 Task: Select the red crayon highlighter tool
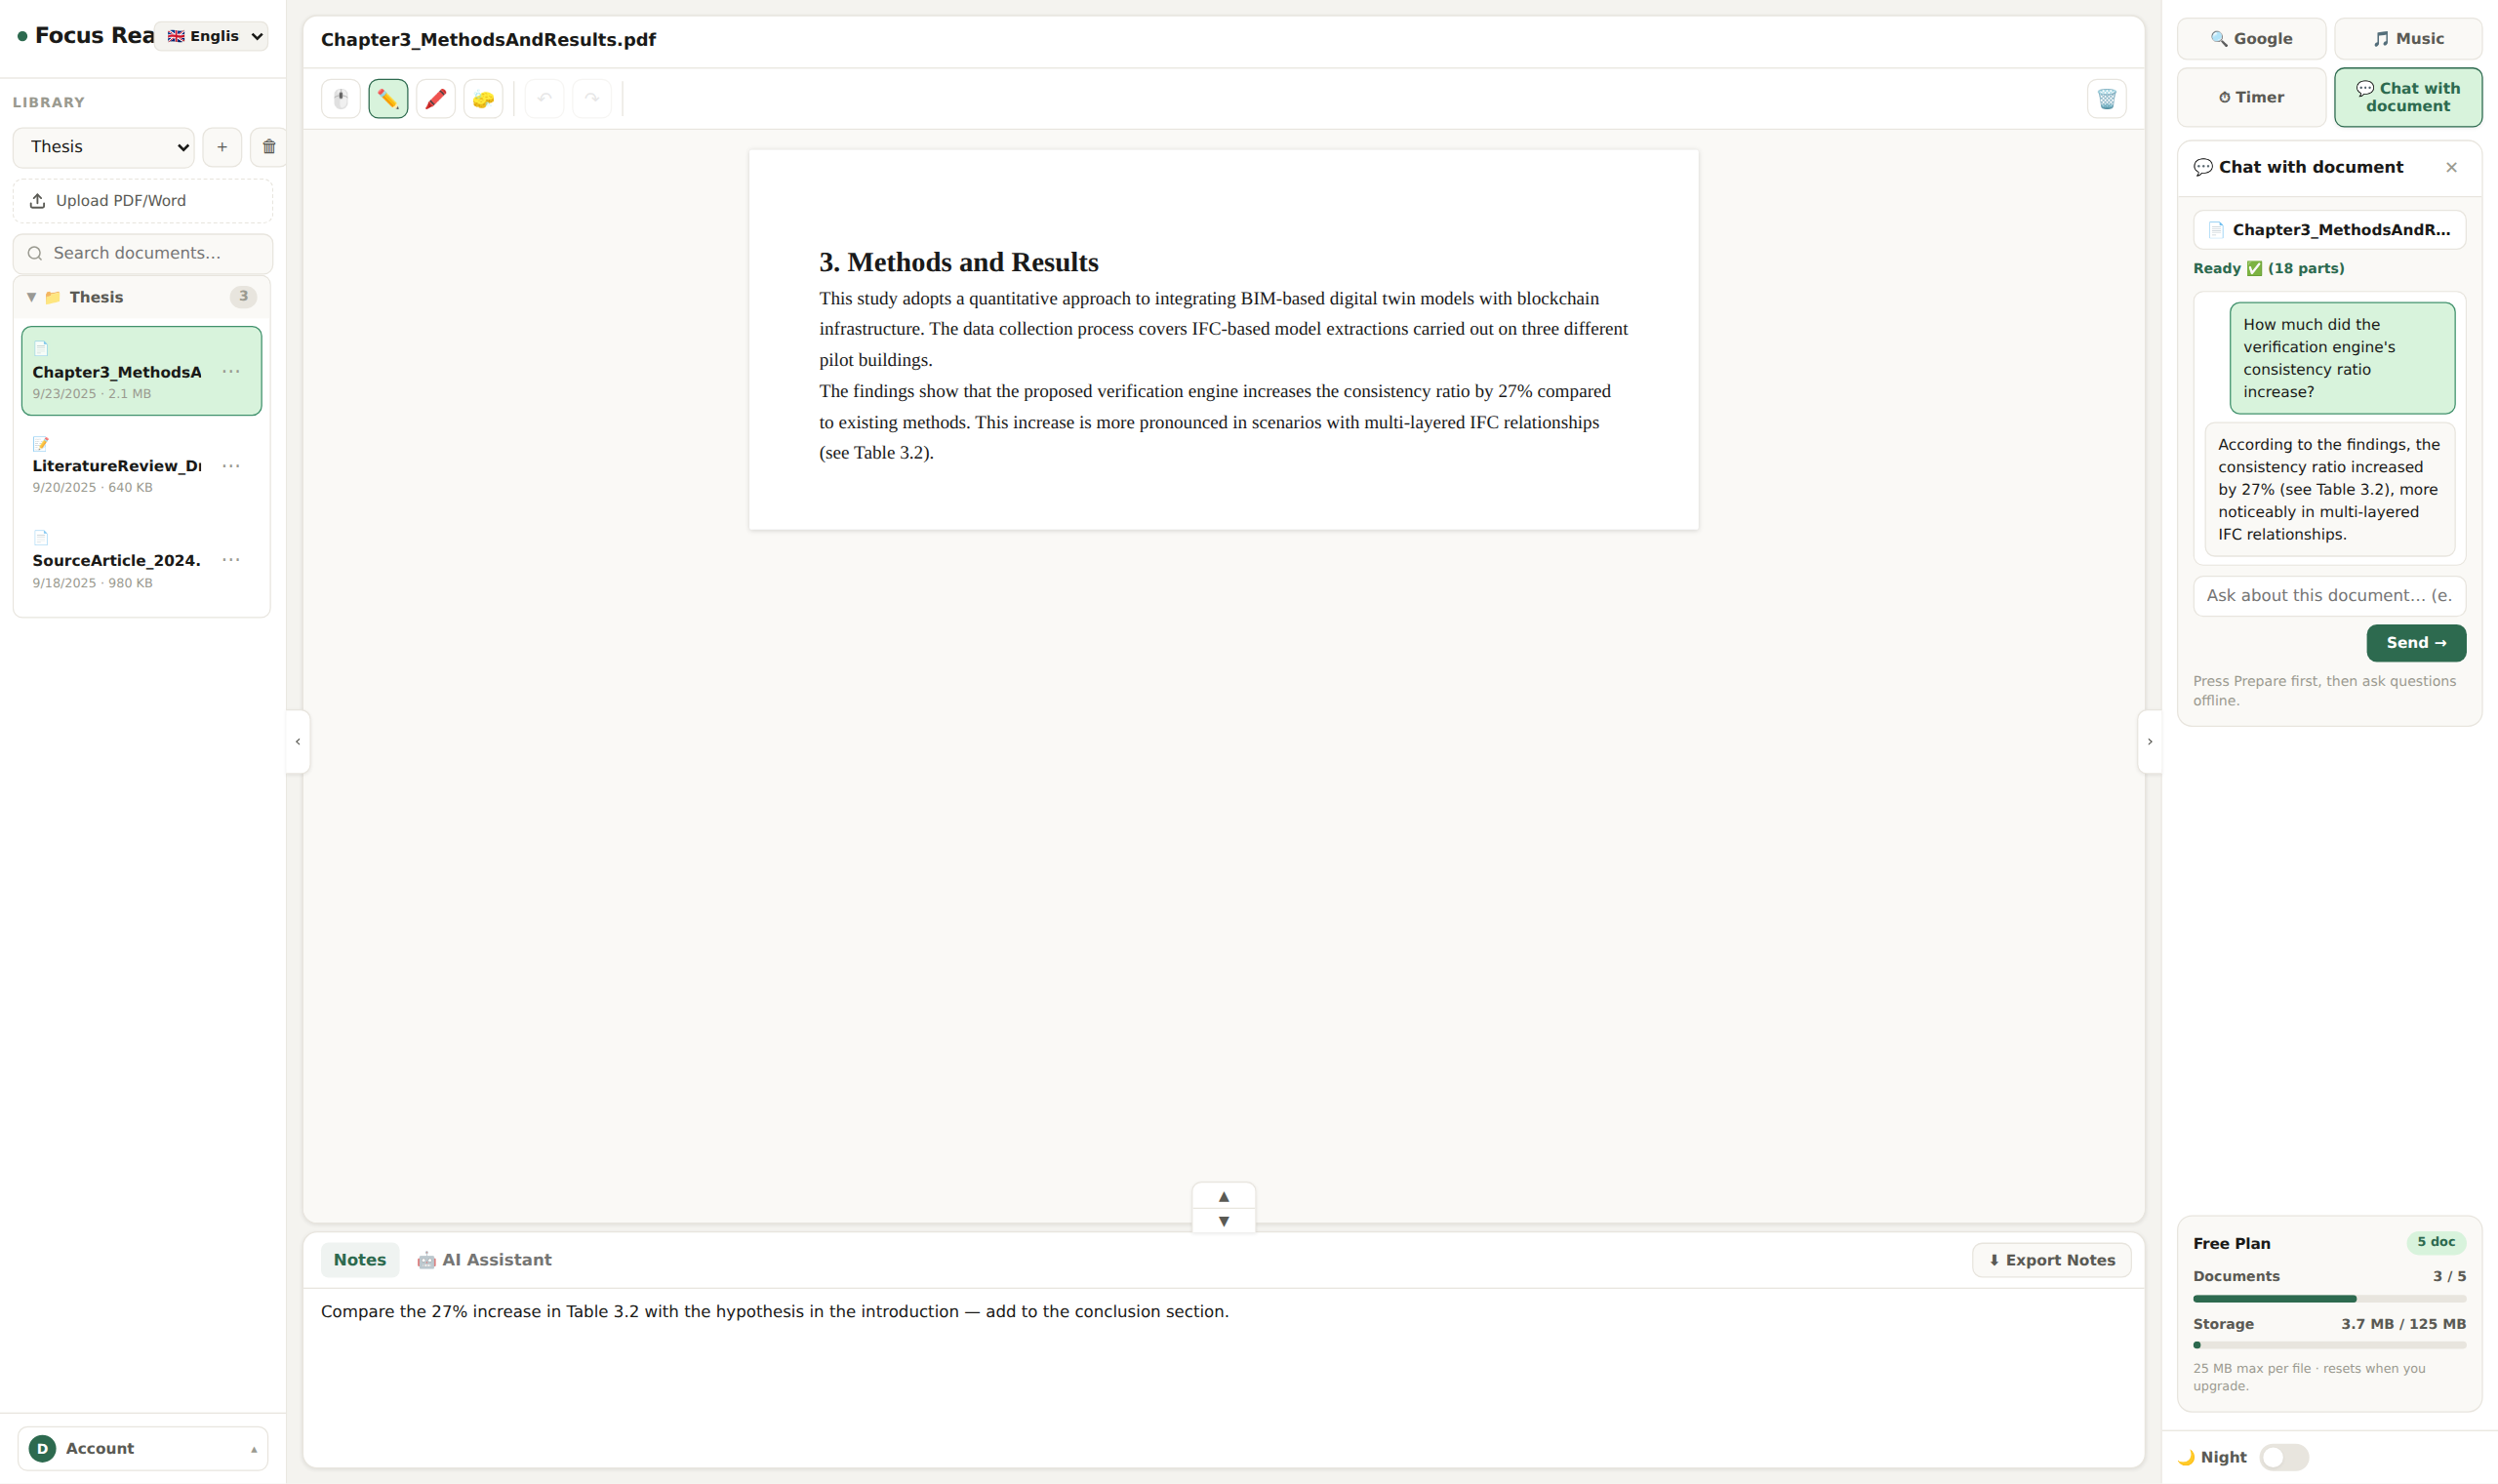point(436,99)
